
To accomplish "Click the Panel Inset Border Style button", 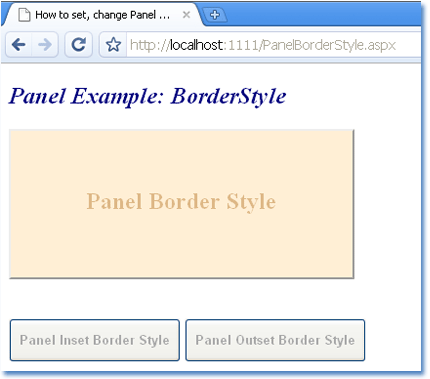I will 95,340.
